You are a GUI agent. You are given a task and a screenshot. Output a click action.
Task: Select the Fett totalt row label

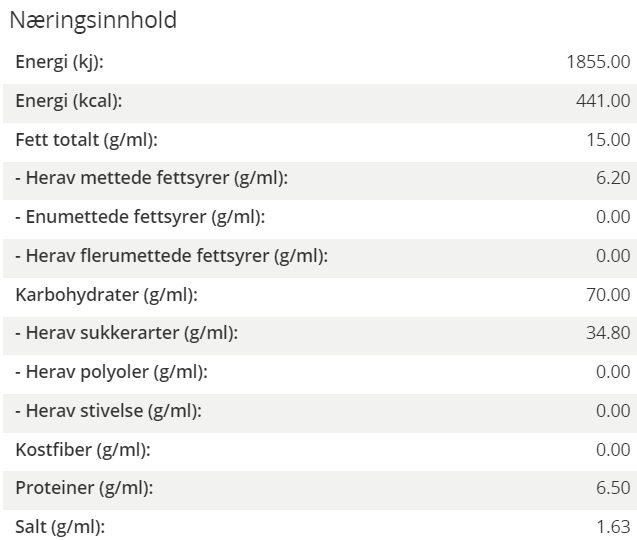[x=87, y=140]
